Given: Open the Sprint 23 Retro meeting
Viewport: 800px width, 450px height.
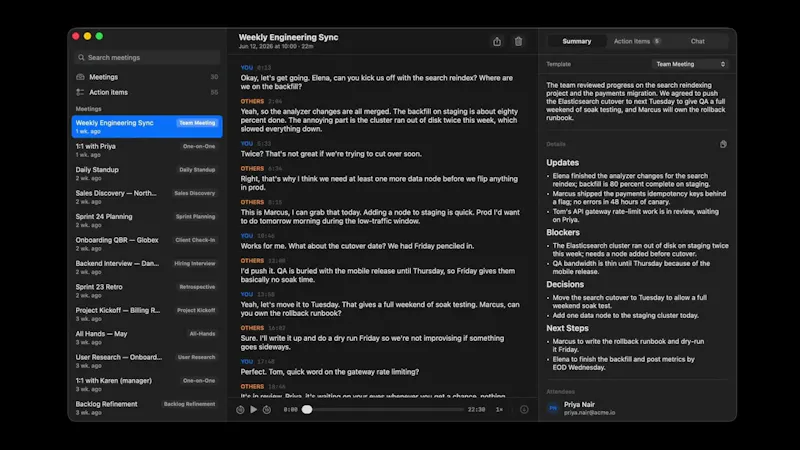Looking at the screenshot, I should [x=147, y=291].
